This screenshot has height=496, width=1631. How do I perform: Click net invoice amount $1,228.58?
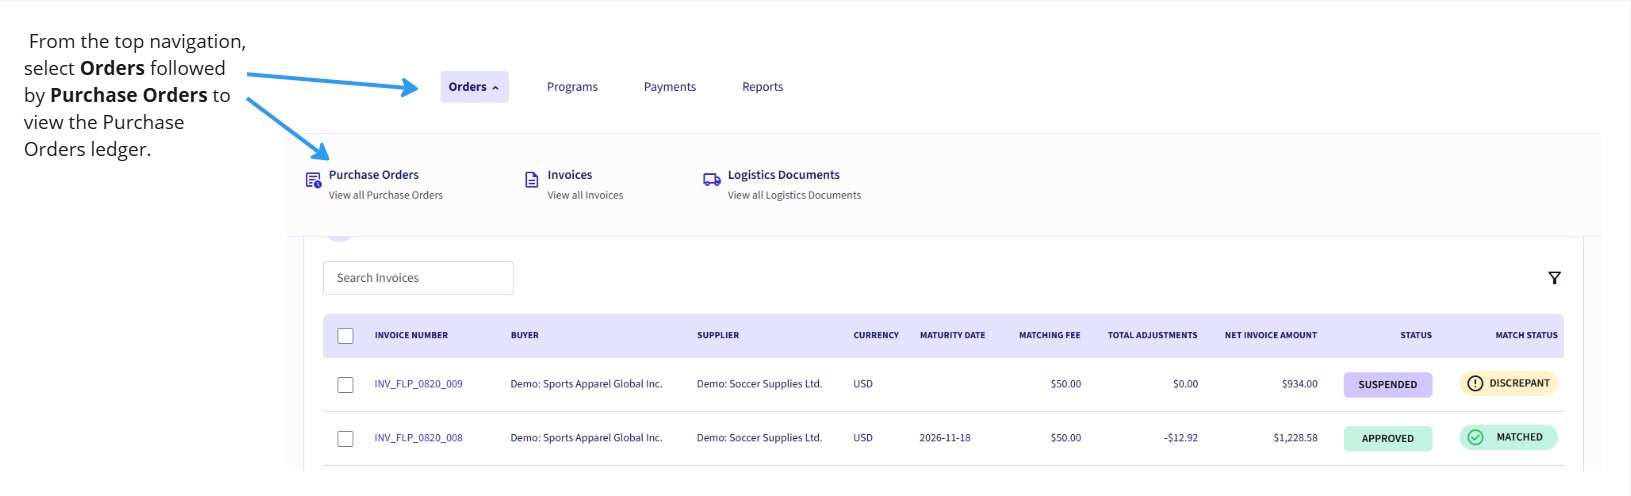point(1296,438)
